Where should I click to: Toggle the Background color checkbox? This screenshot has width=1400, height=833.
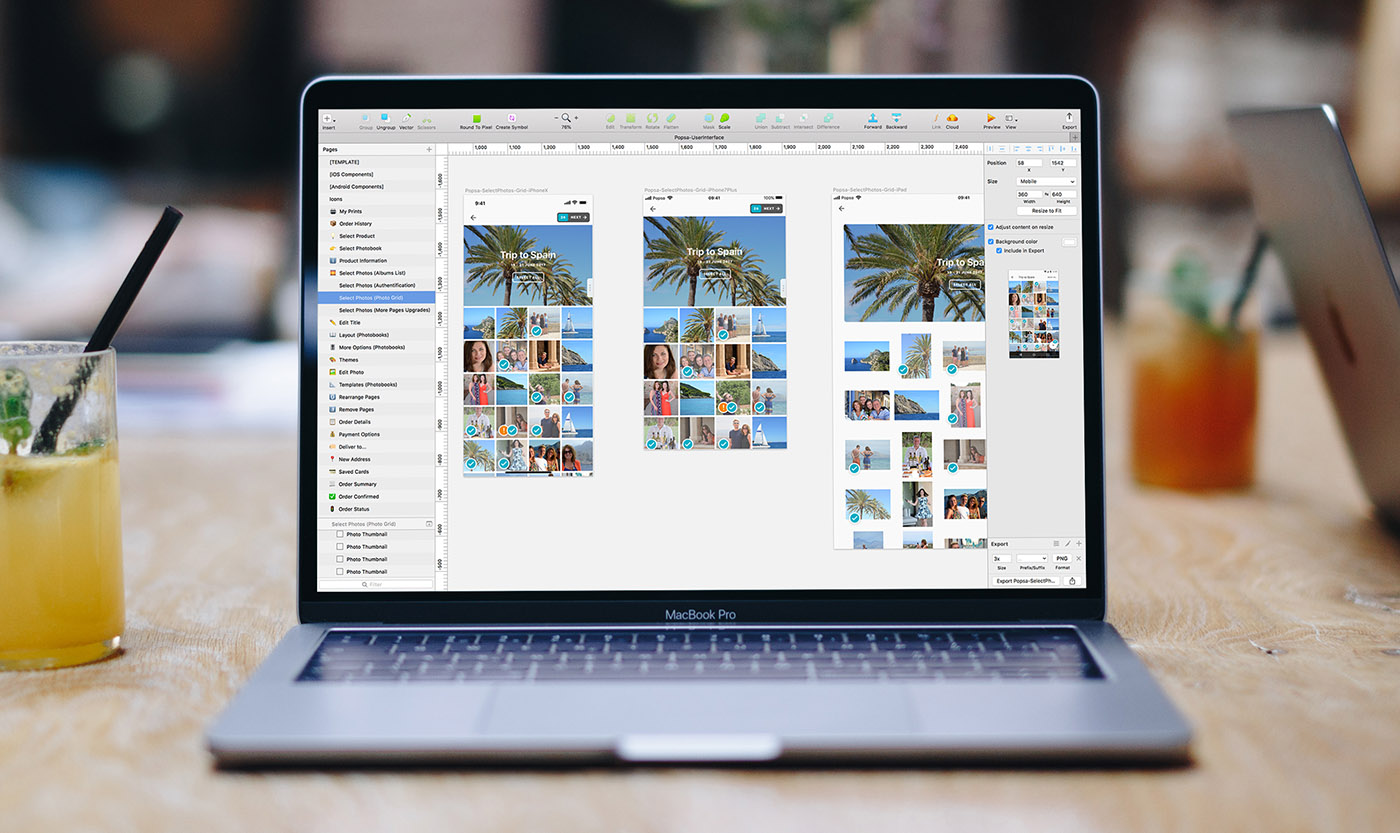pos(991,241)
